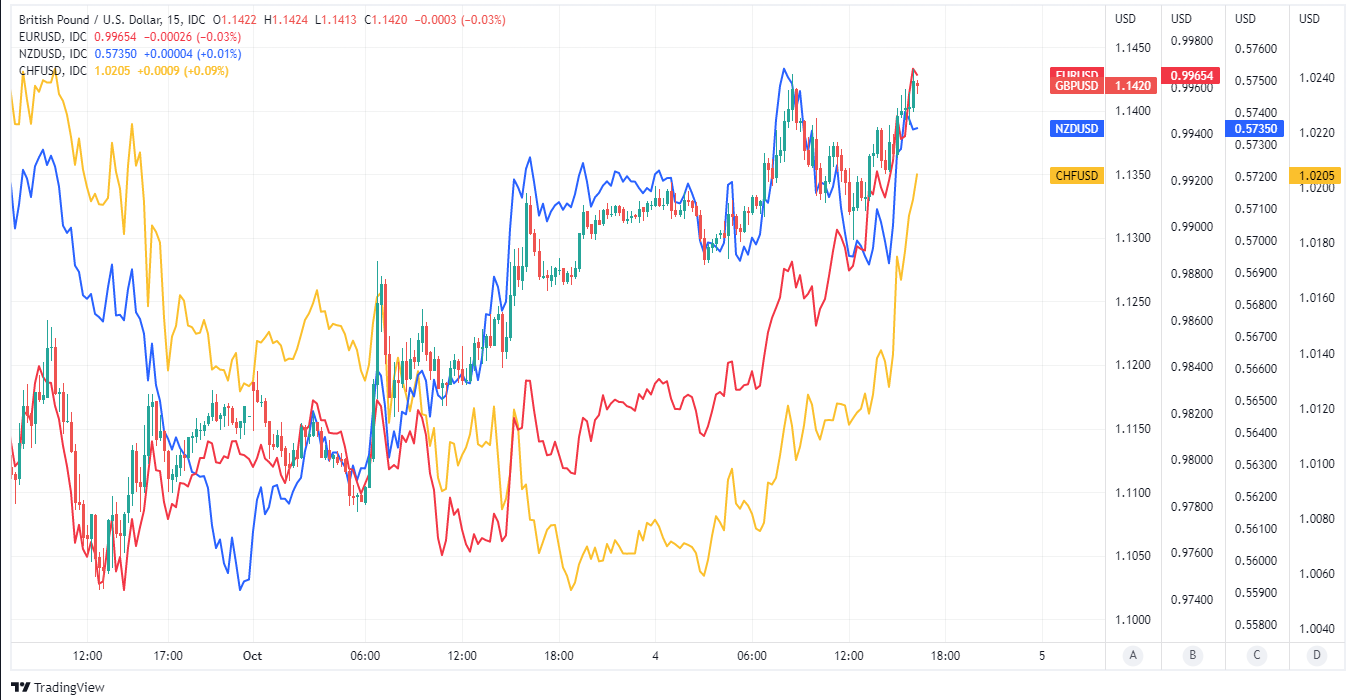Click the 1.1420 last price label
Screen dimensions: 1352x700
(x=1134, y=86)
